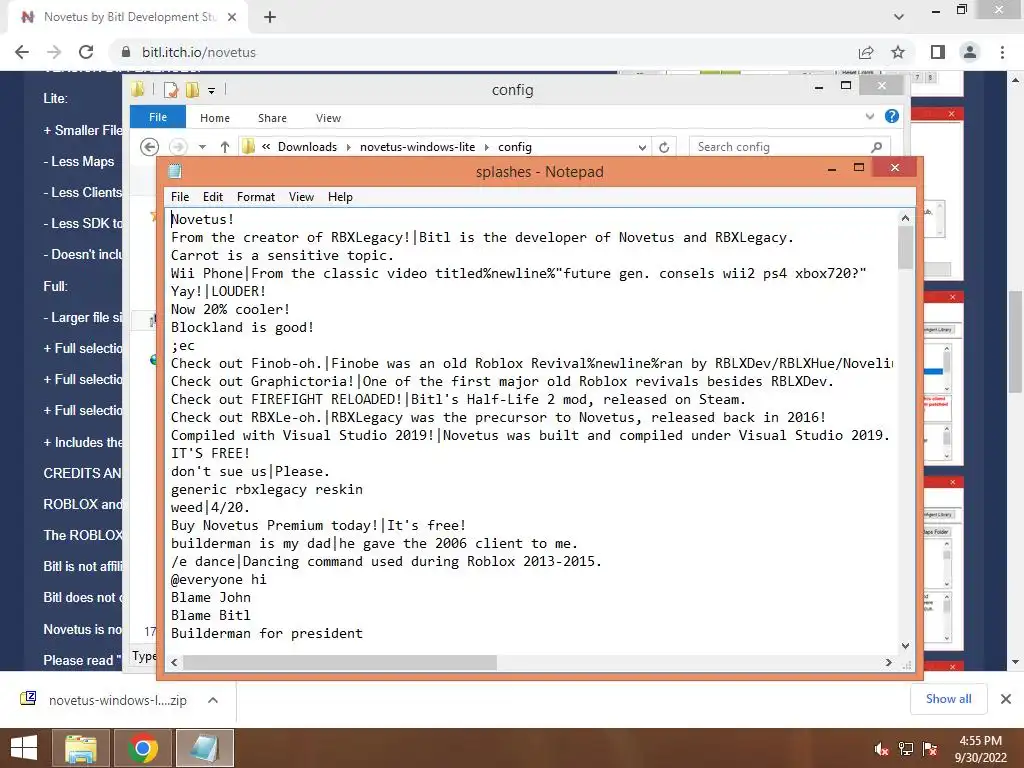Click Notepad horizontal scroll left arrow

[x=174, y=662]
